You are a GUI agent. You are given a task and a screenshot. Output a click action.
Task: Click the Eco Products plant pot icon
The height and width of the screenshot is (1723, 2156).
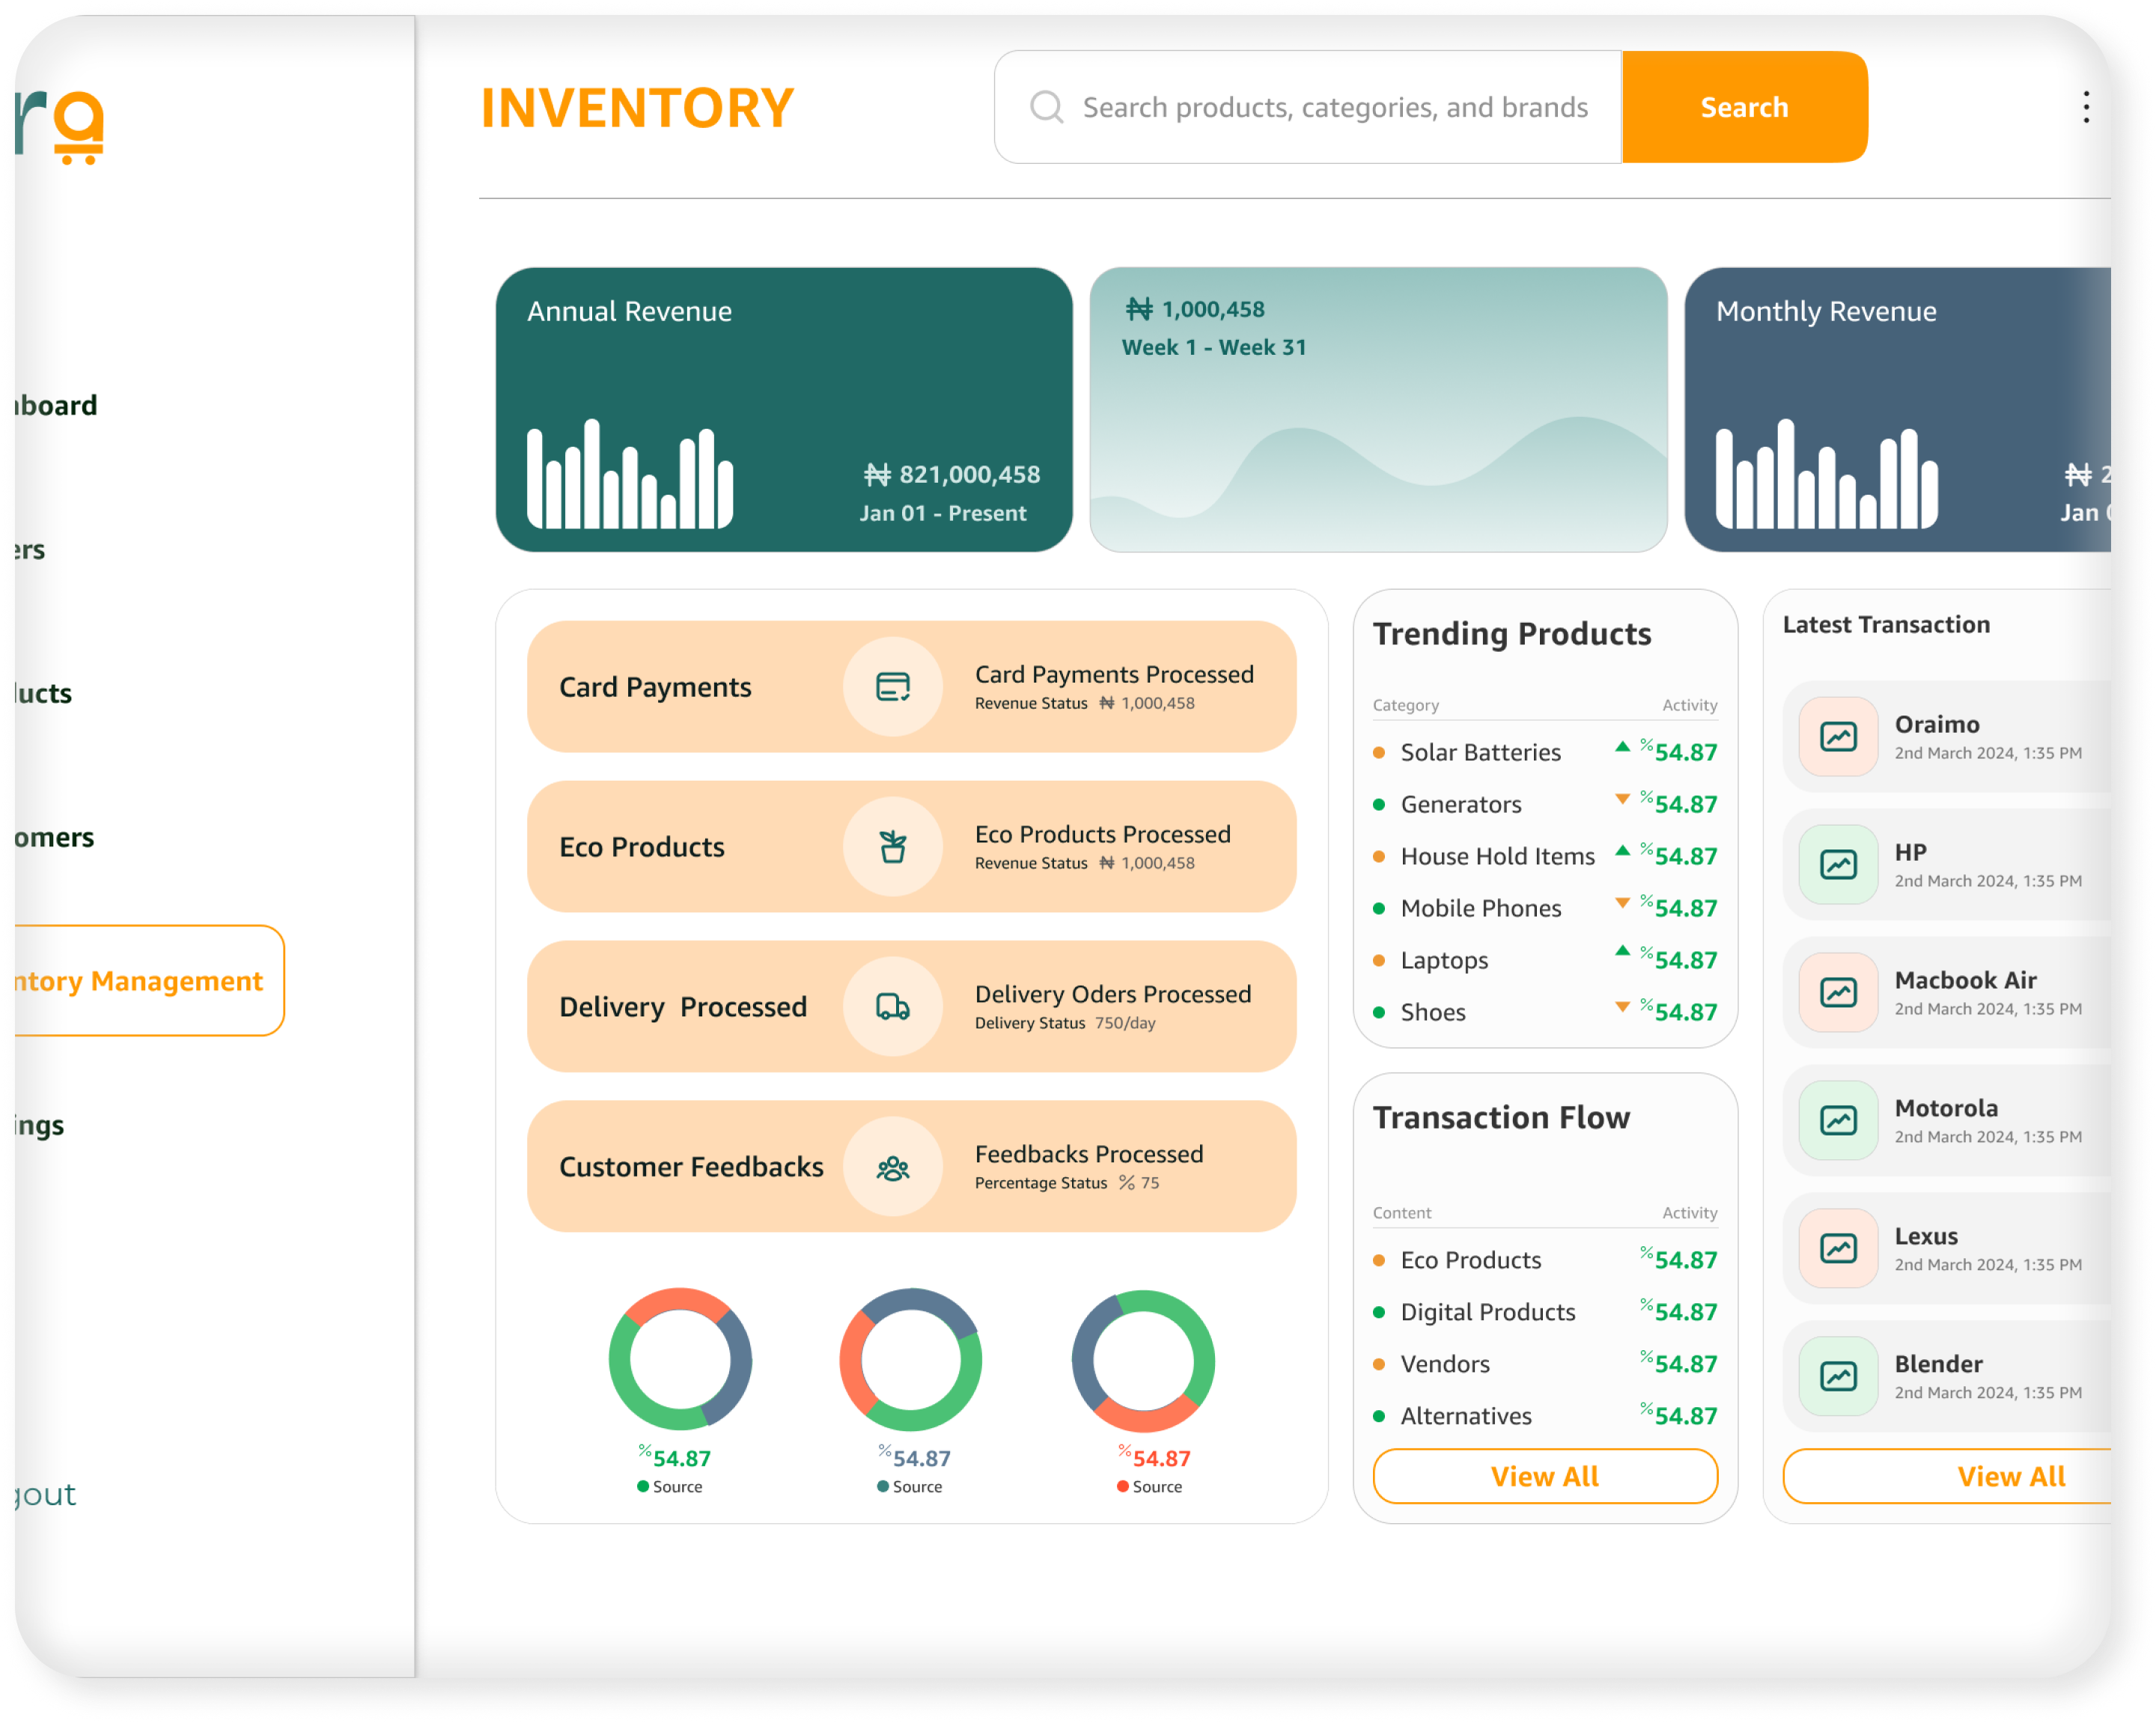(x=892, y=847)
